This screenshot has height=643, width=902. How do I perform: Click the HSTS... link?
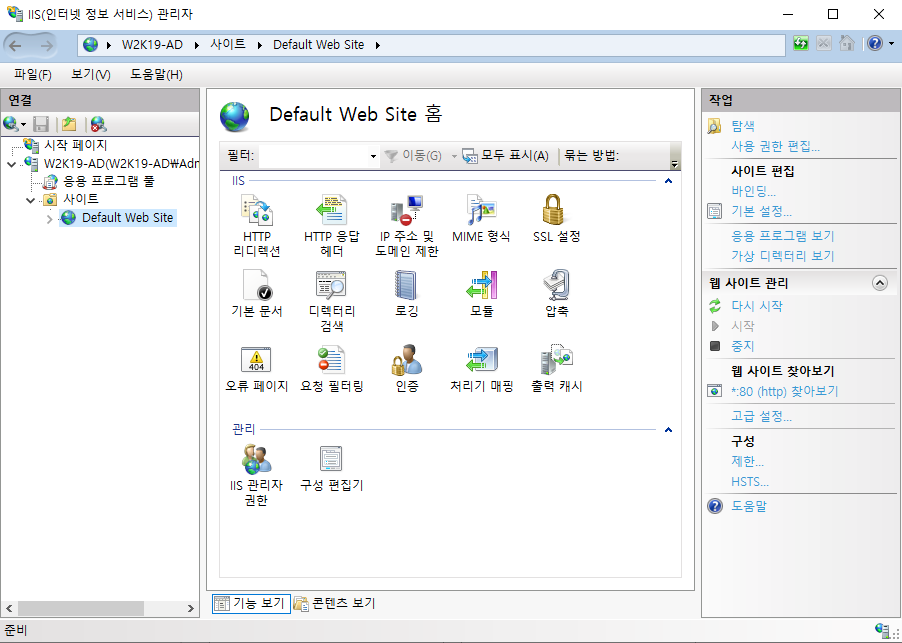[750, 481]
